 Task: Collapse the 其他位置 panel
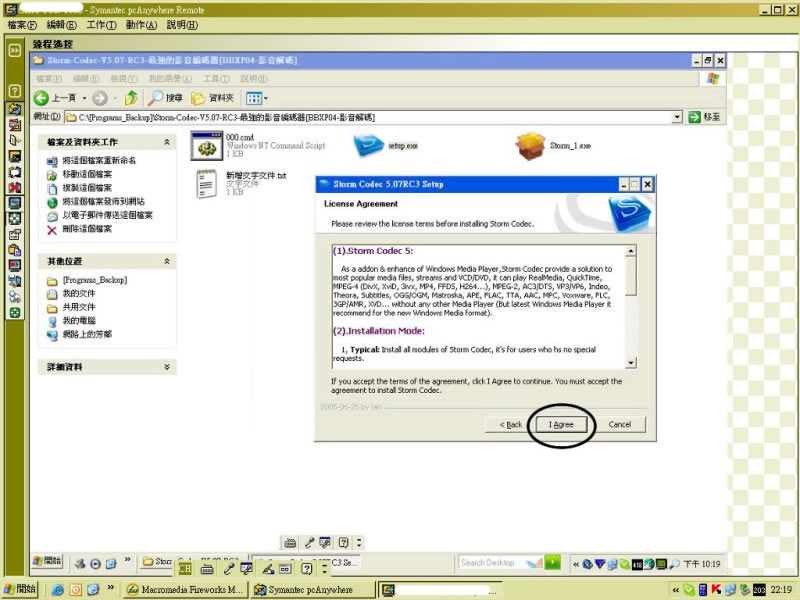166,261
